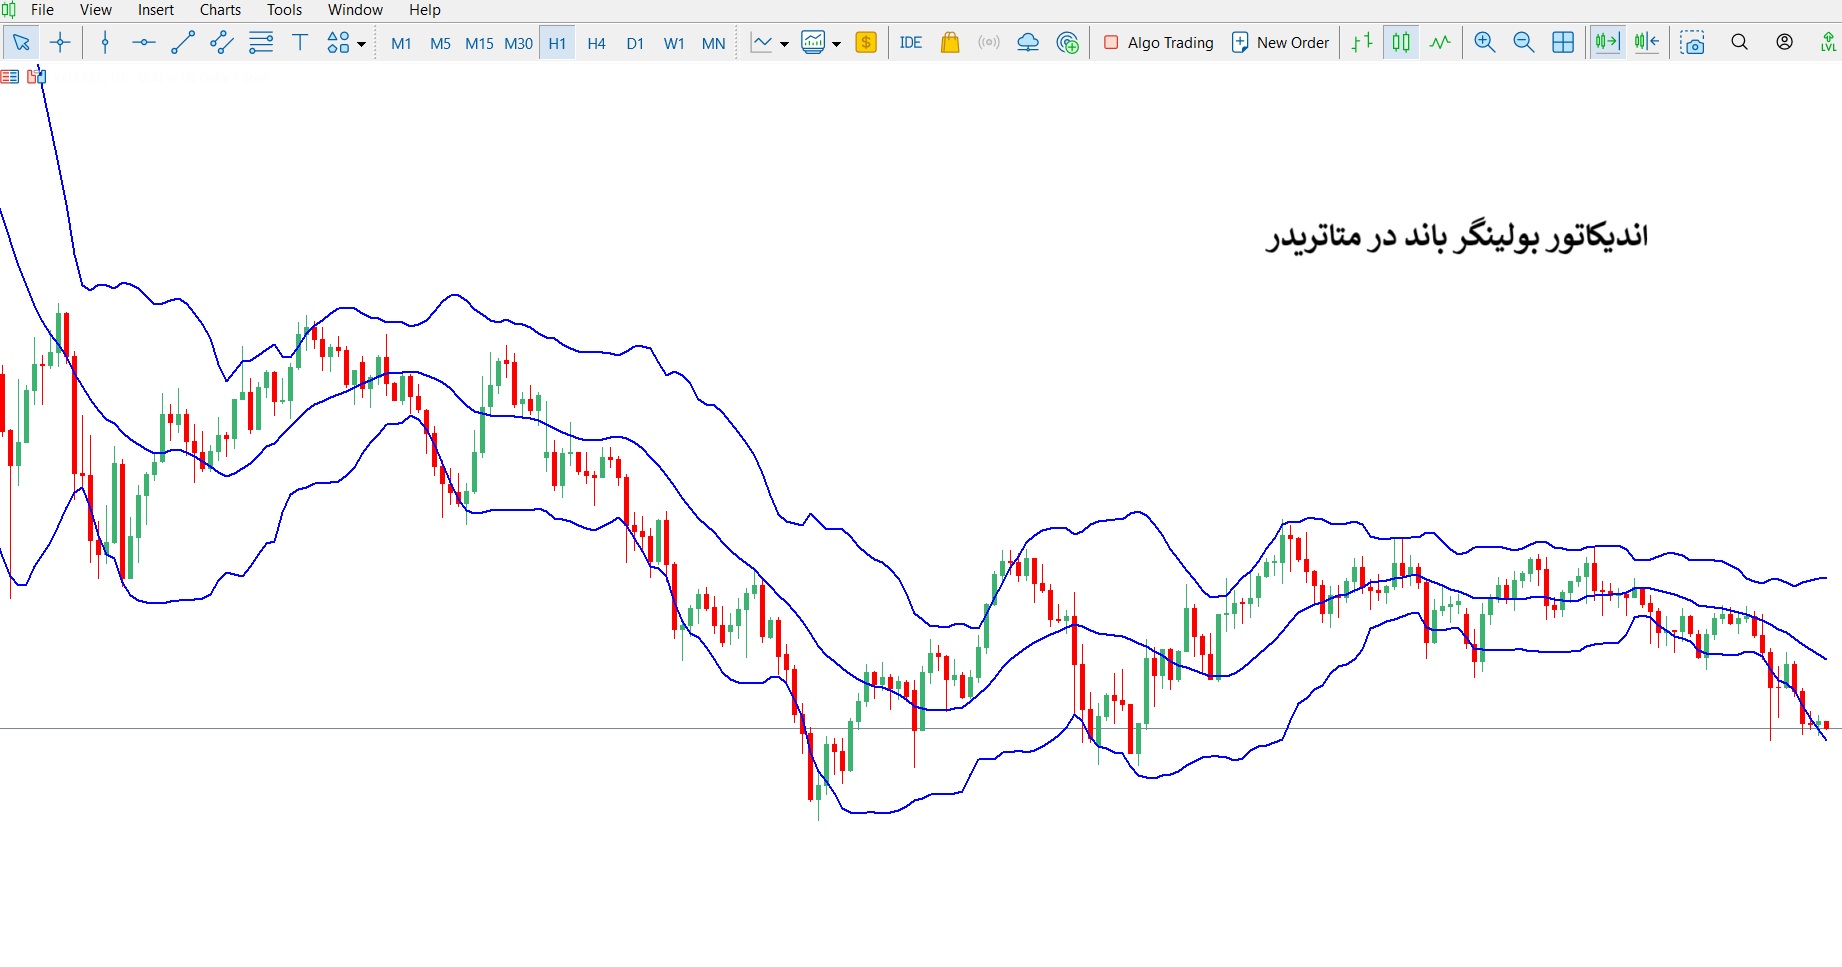1842x967 pixels.
Task: Switch chart to M15 timeframe
Action: (x=479, y=44)
